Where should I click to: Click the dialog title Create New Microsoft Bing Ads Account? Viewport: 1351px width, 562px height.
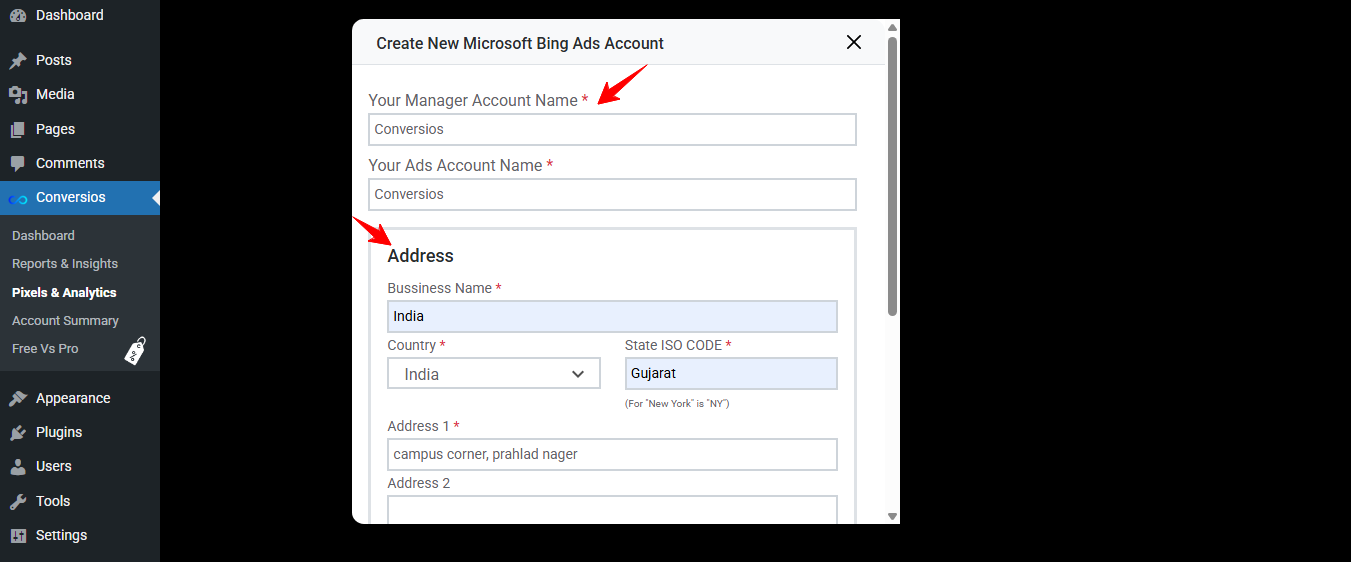coord(520,43)
